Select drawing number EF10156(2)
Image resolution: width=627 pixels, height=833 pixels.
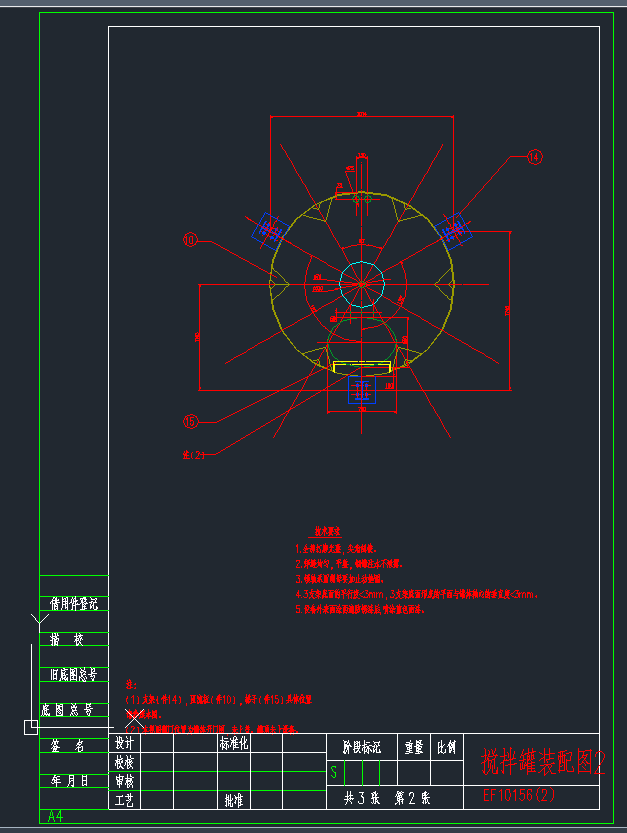518,796
